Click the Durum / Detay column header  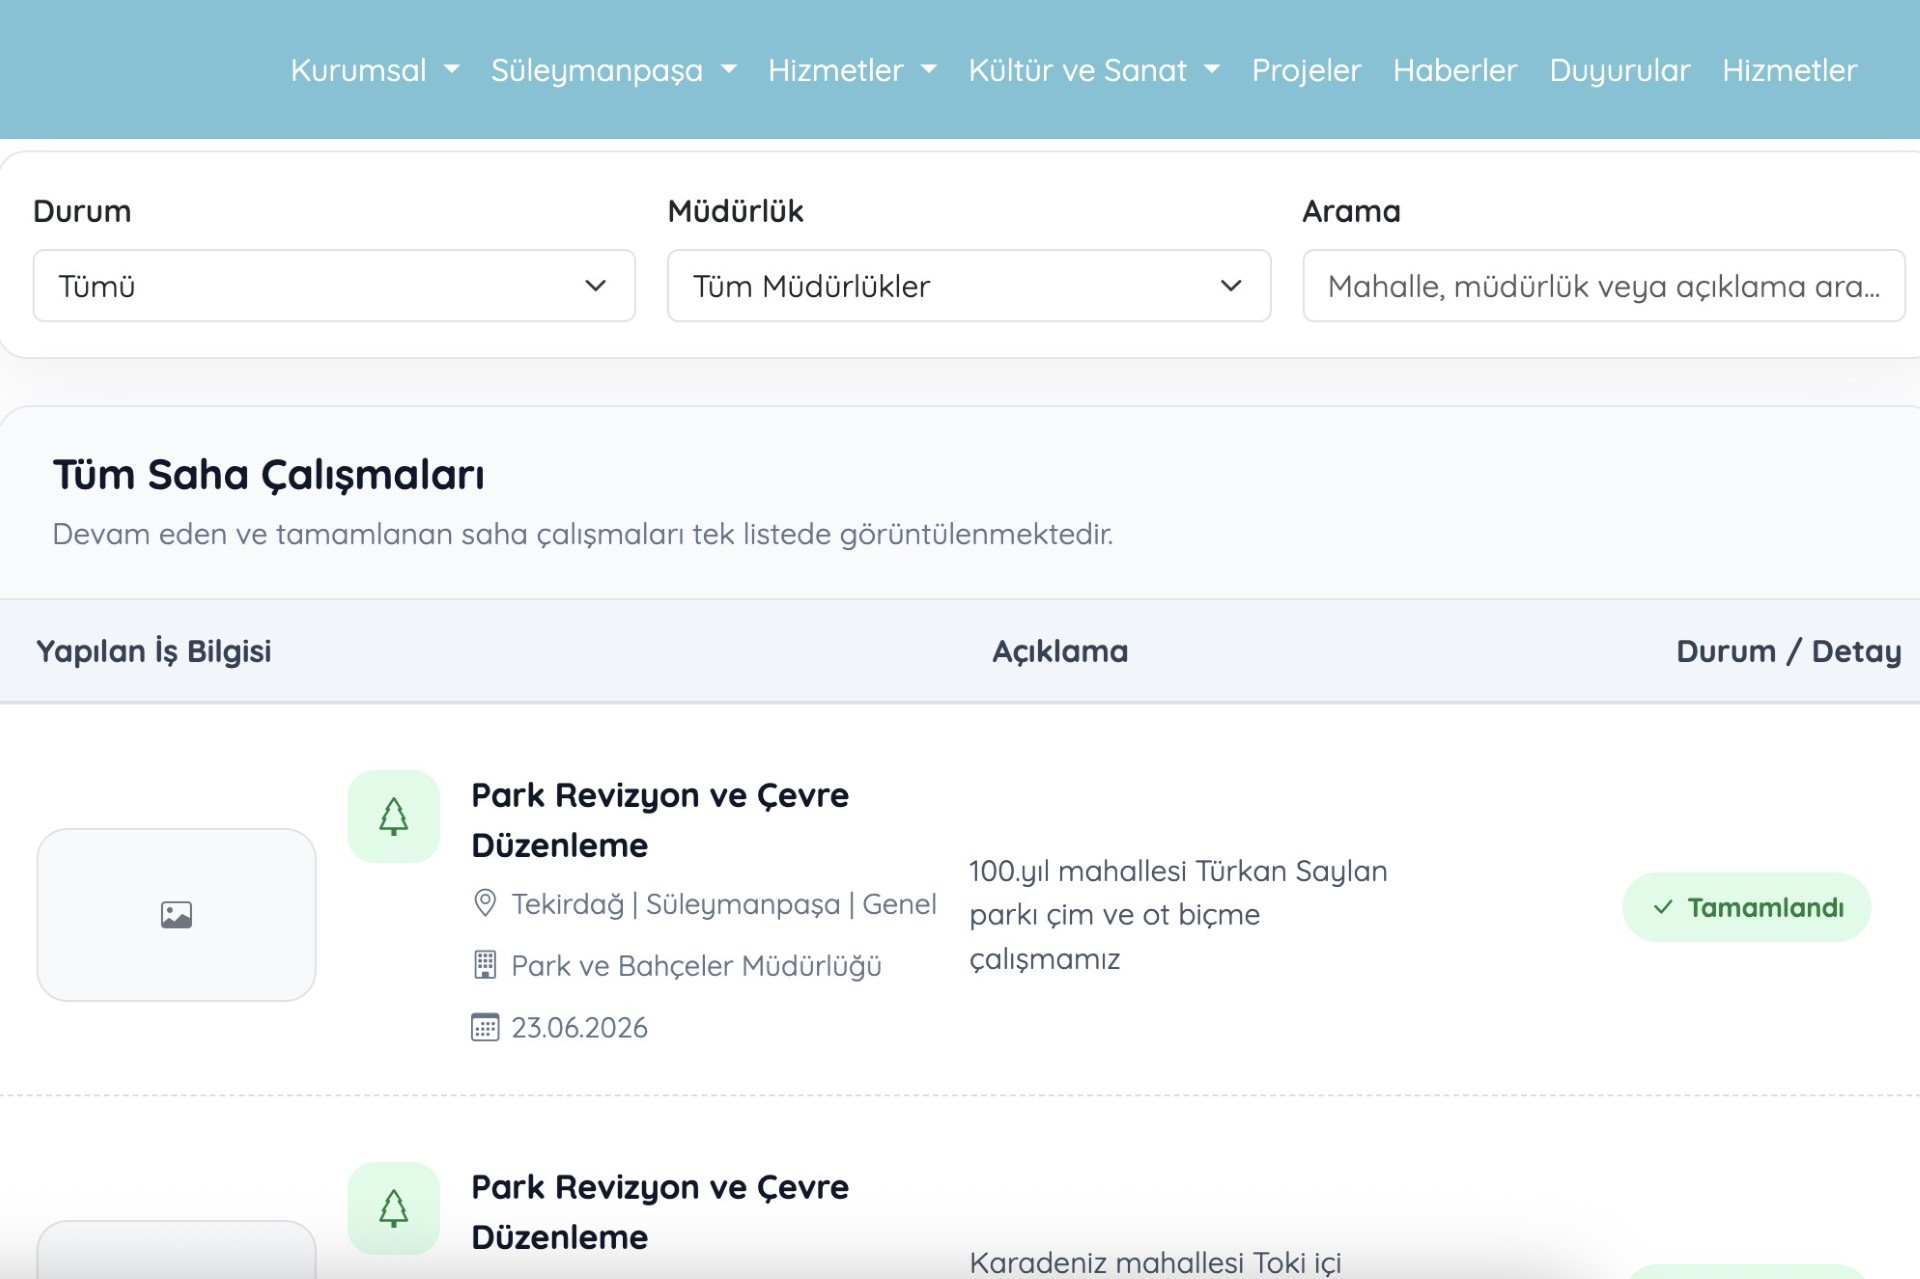coord(1788,651)
